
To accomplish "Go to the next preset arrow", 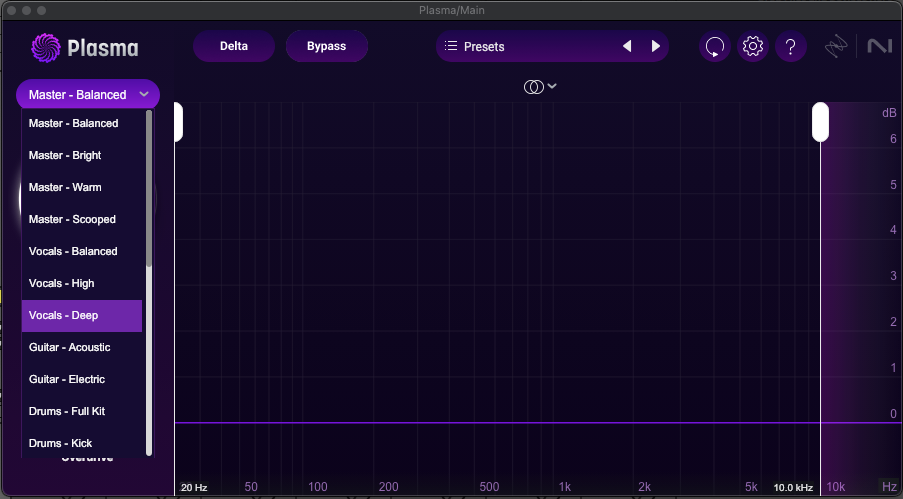I will 655,46.
